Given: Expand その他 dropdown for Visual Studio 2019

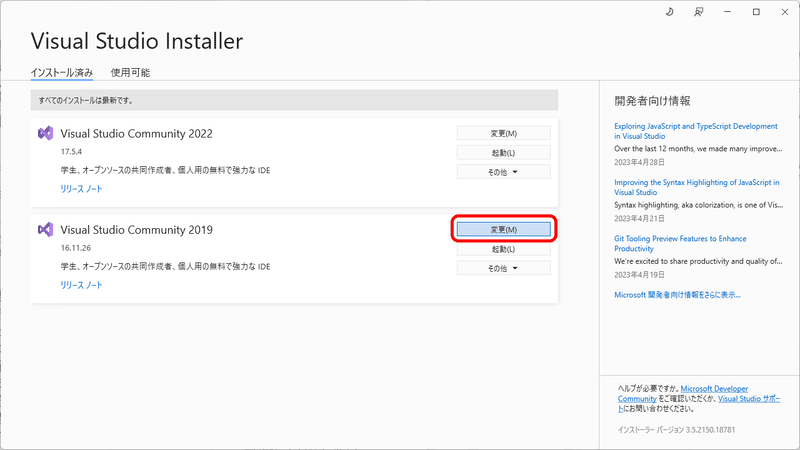Looking at the screenshot, I should point(504,268).
